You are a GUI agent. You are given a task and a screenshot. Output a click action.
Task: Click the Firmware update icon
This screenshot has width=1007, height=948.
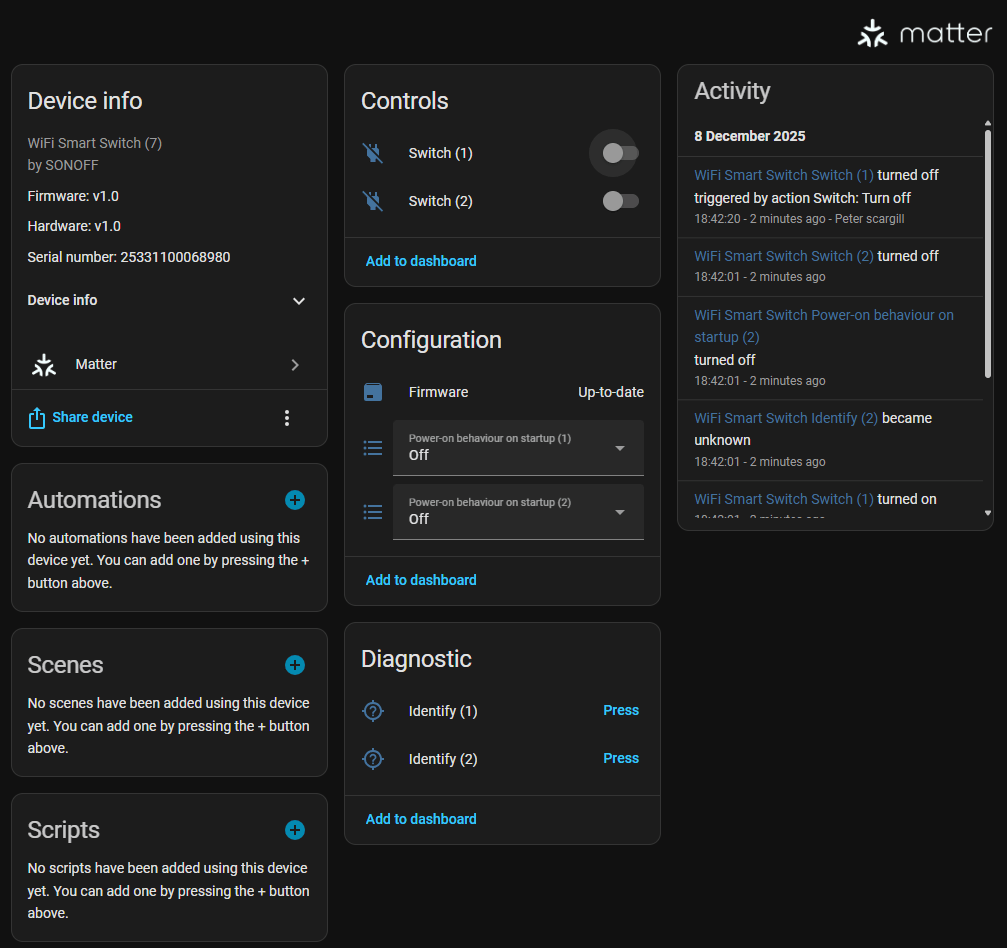[373, 392]
